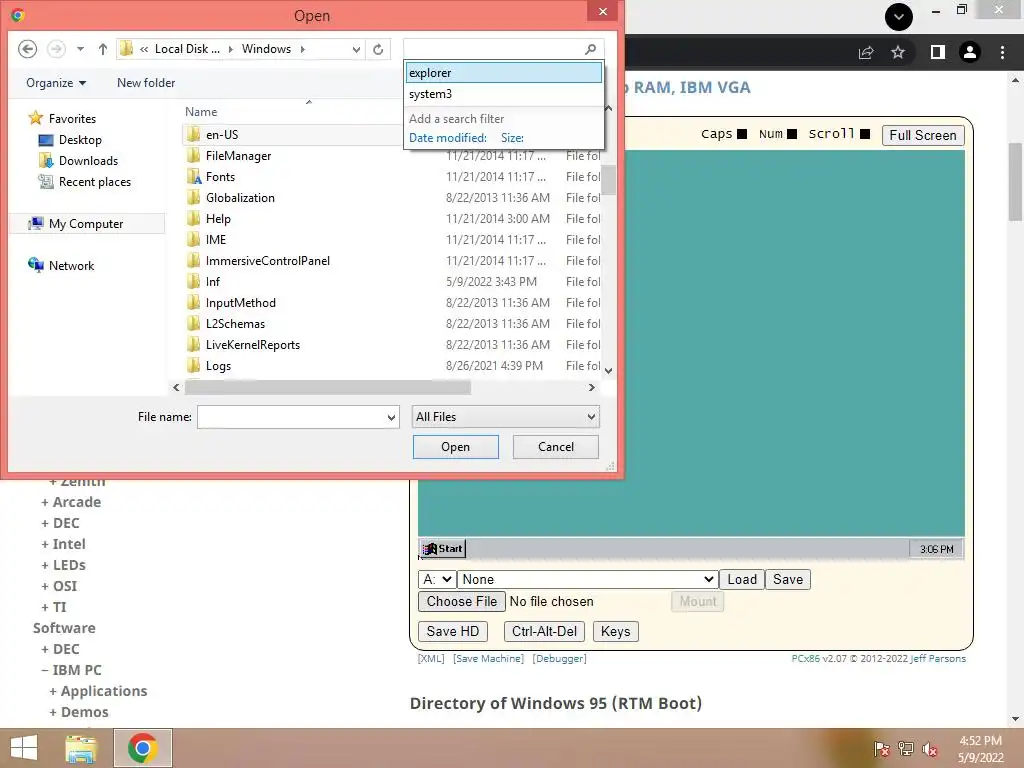Click file list scroll down arrow

[x=608, y=371]
